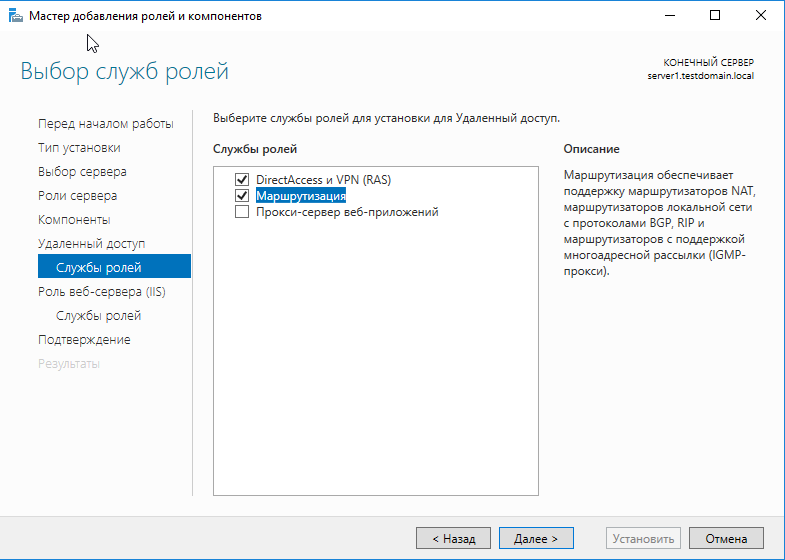Viewport: 785px width, 560px height.
Task: Click the wizard icon in title bar
Action: point(13,15)
